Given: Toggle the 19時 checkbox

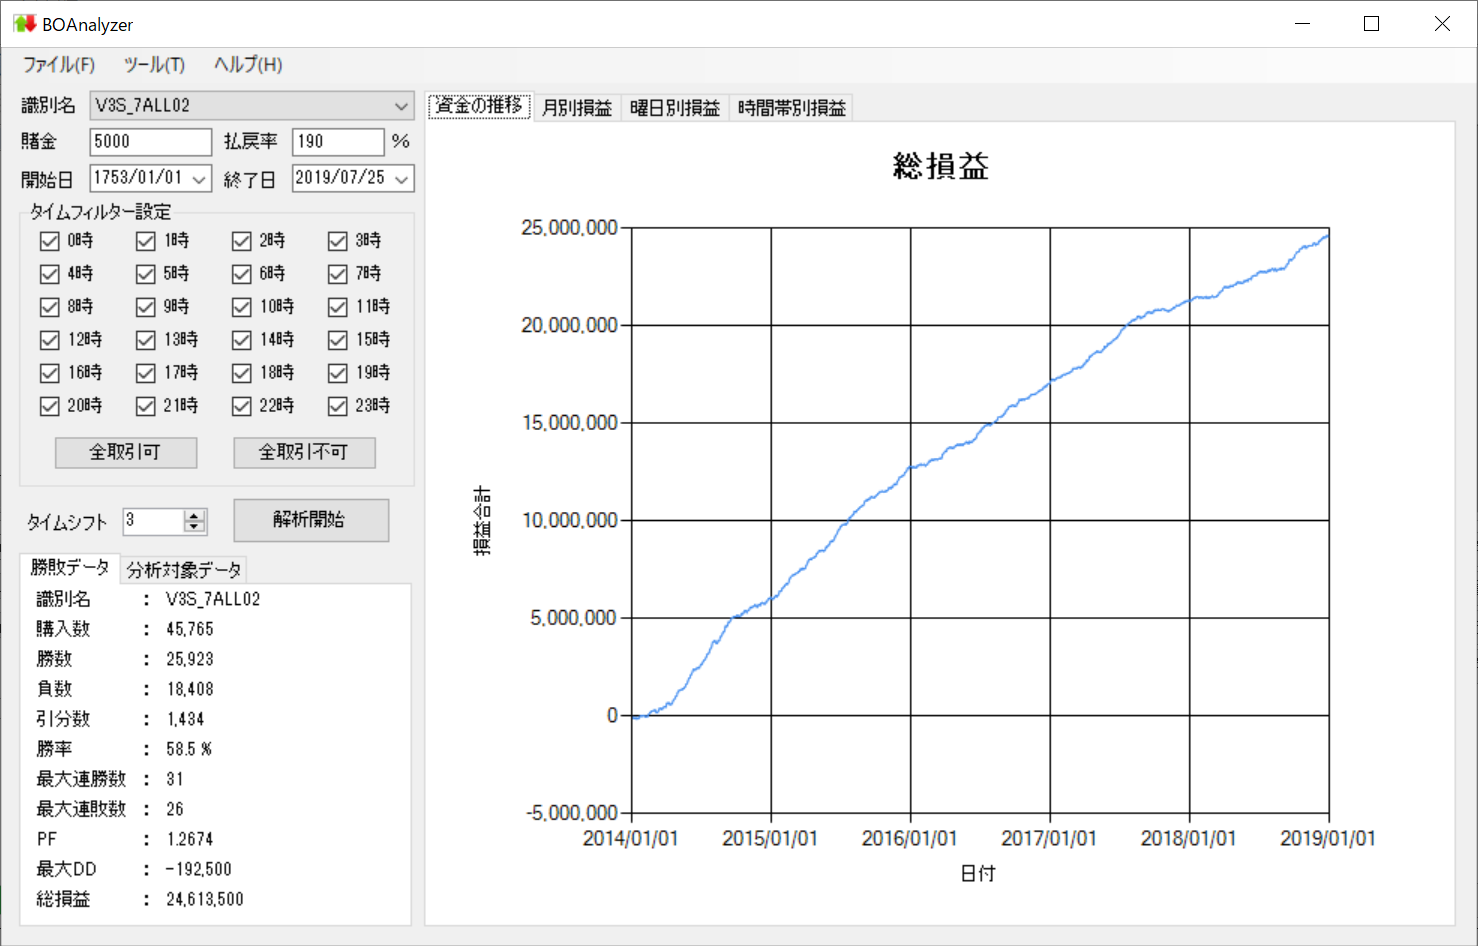Looking at the screenshot, I should coord(338,373).
